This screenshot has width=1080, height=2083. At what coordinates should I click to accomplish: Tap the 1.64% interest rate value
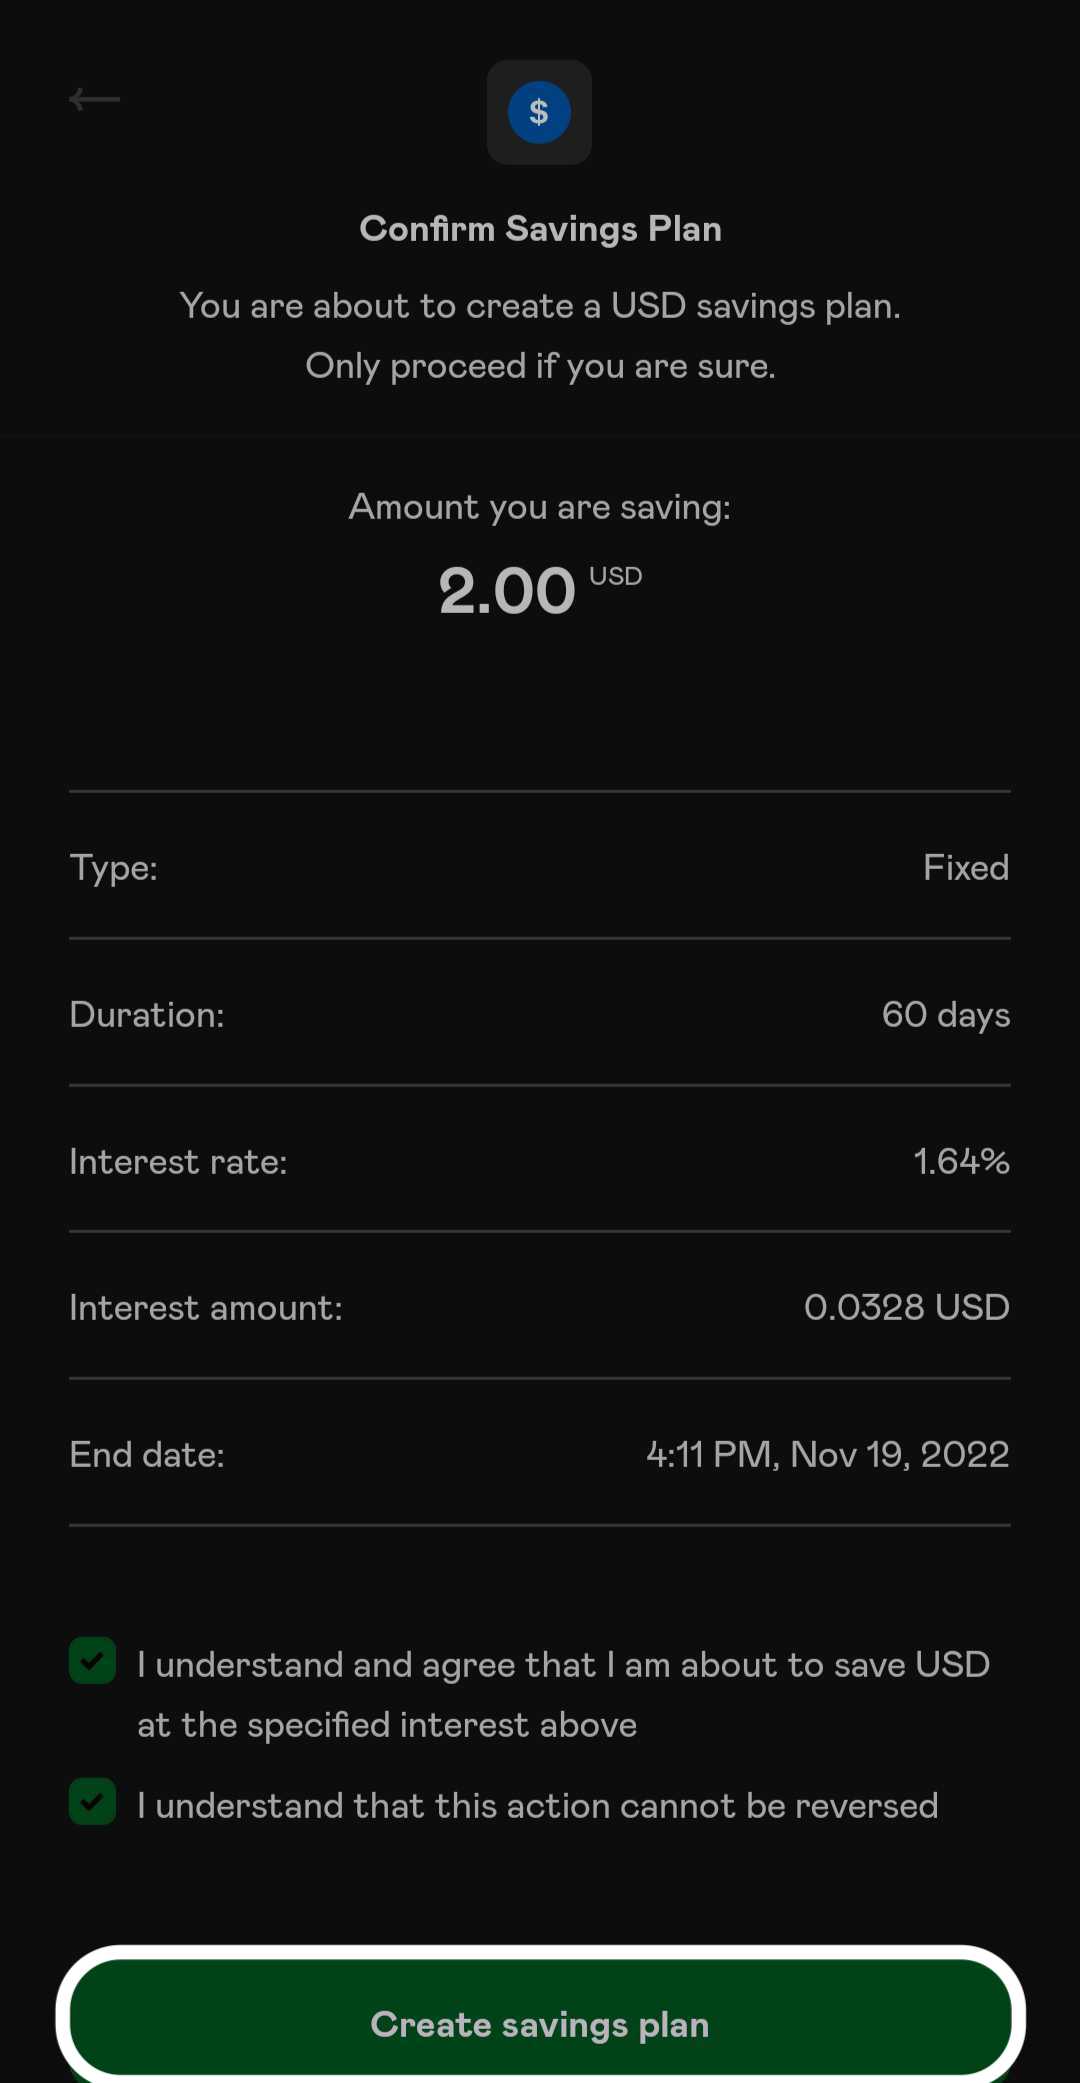click(961, 1161)
